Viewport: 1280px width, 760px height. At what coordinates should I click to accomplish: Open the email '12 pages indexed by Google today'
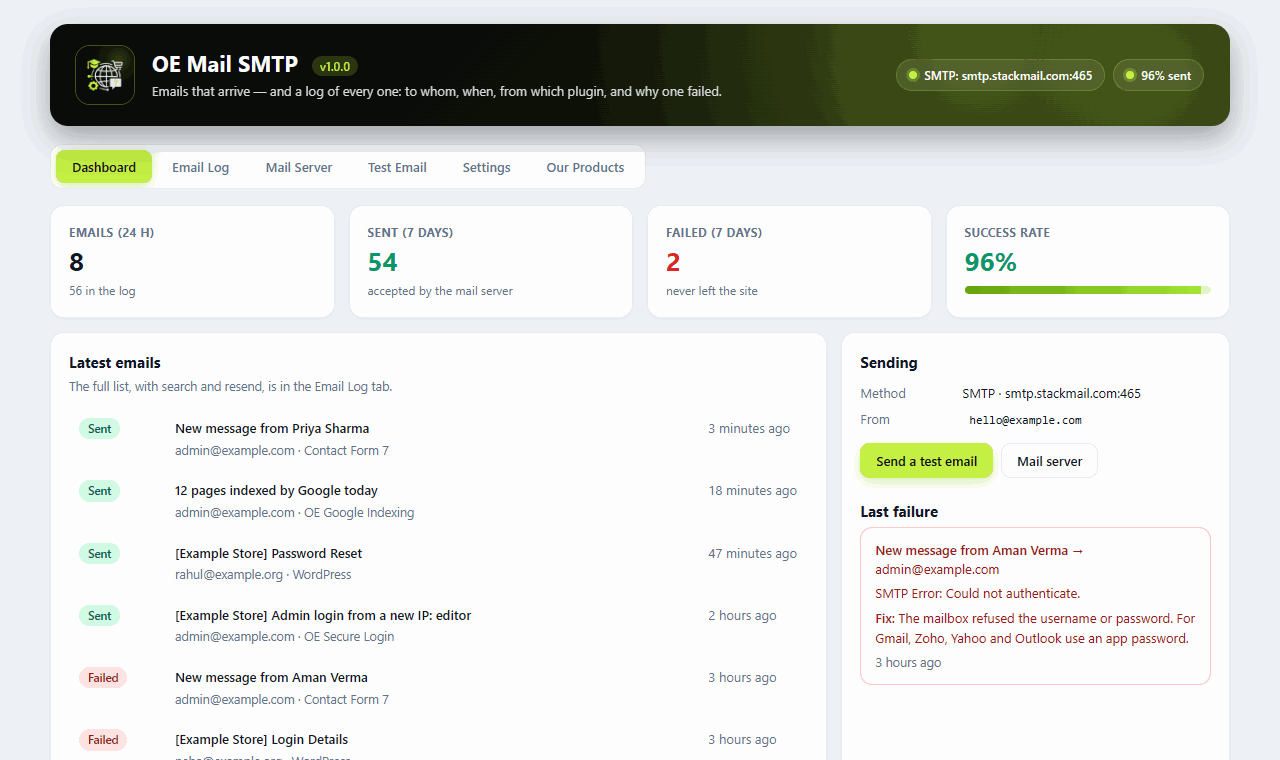coord(276,490)
